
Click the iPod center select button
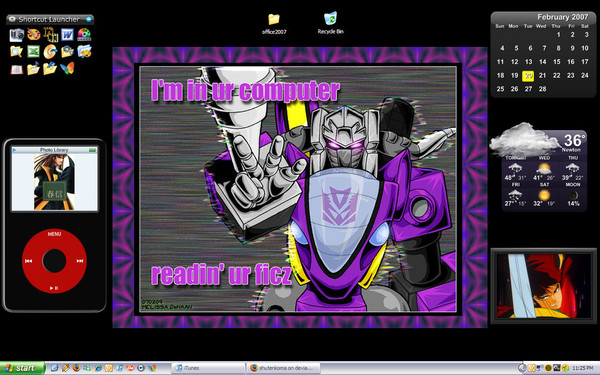point(54,261)
